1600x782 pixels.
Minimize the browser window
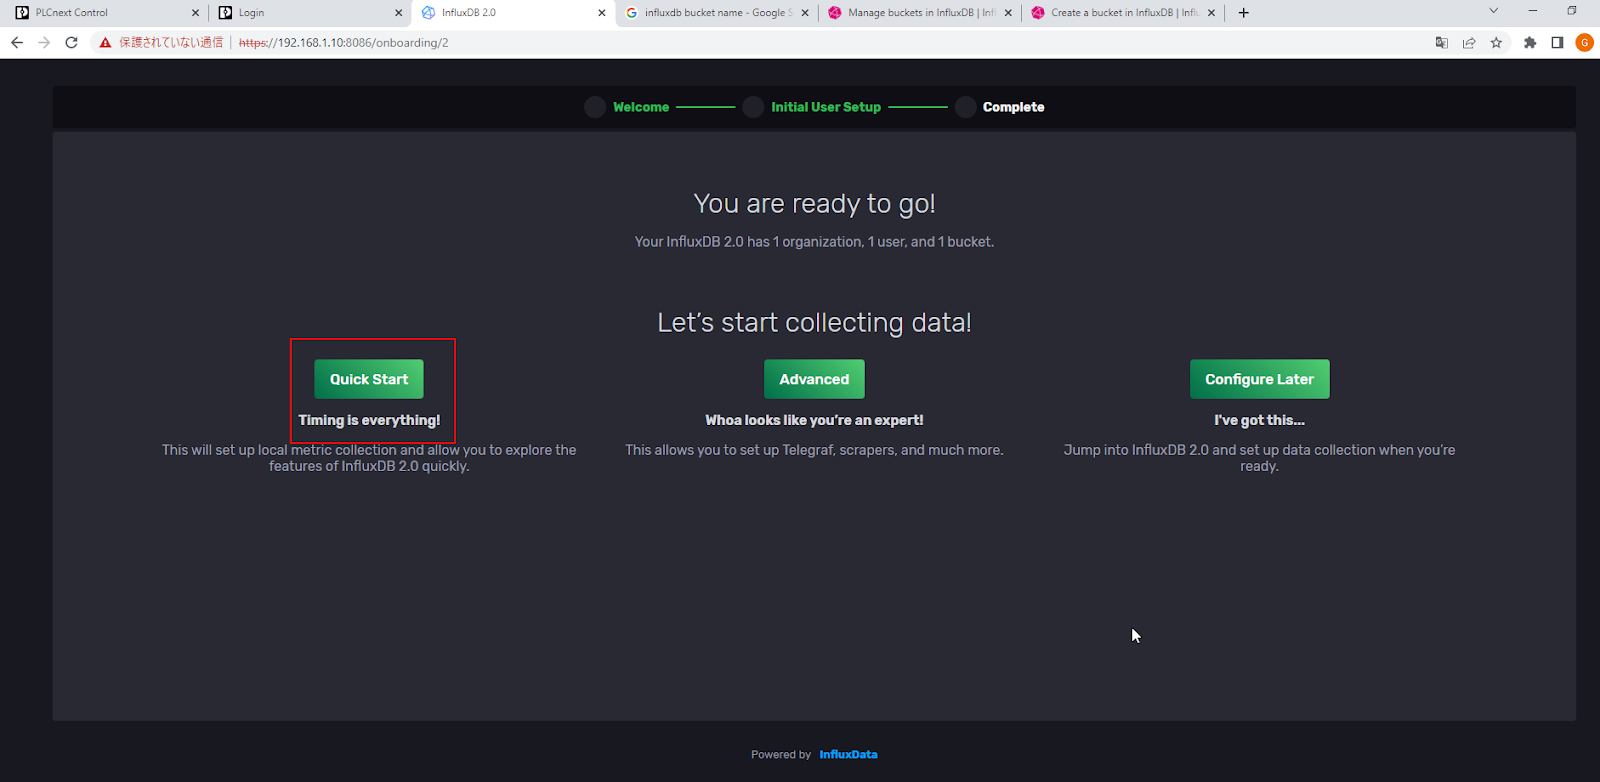pos(1532,11)
